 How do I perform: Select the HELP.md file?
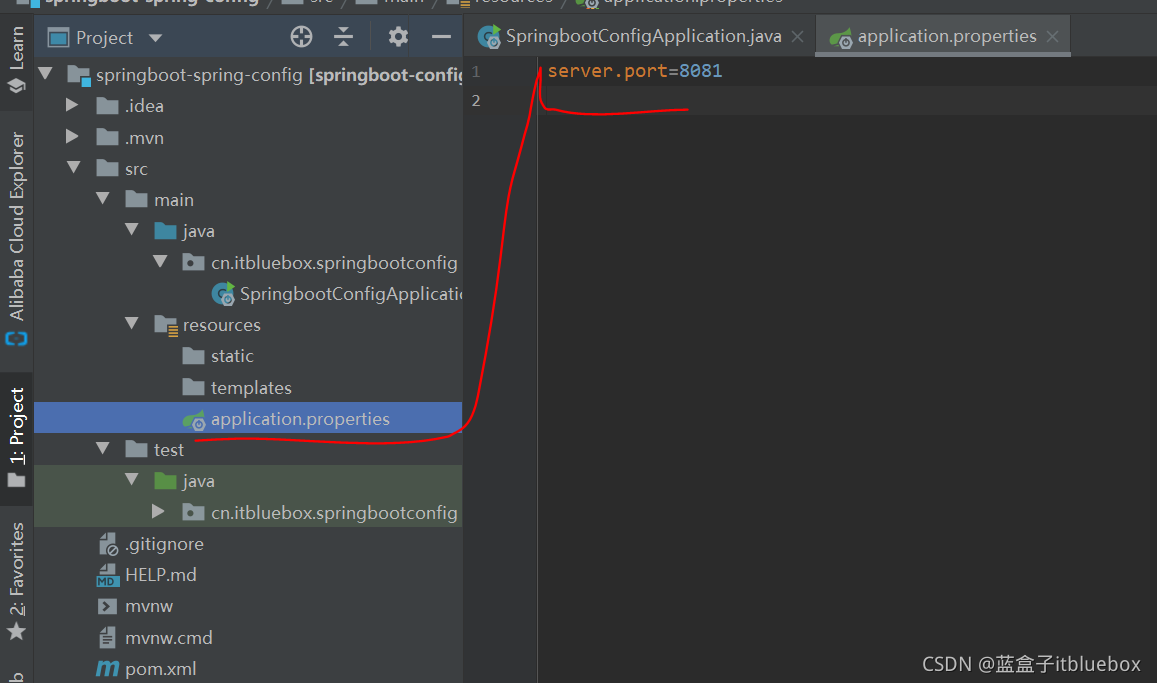(x=161, y=575)
